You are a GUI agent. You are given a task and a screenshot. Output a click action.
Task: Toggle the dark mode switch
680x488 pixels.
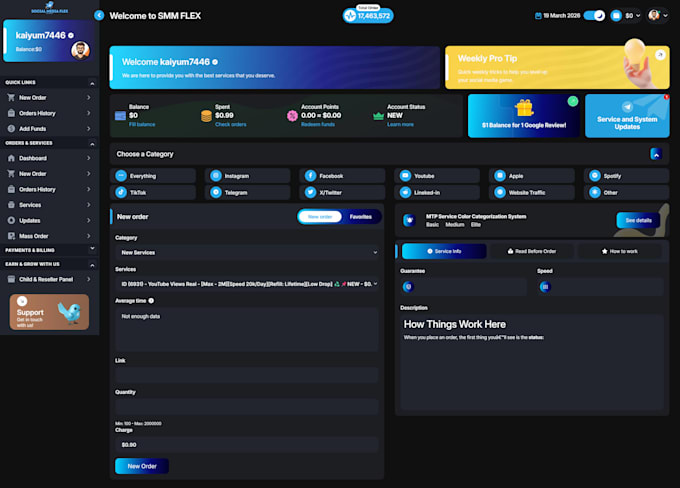click(594, 16)
